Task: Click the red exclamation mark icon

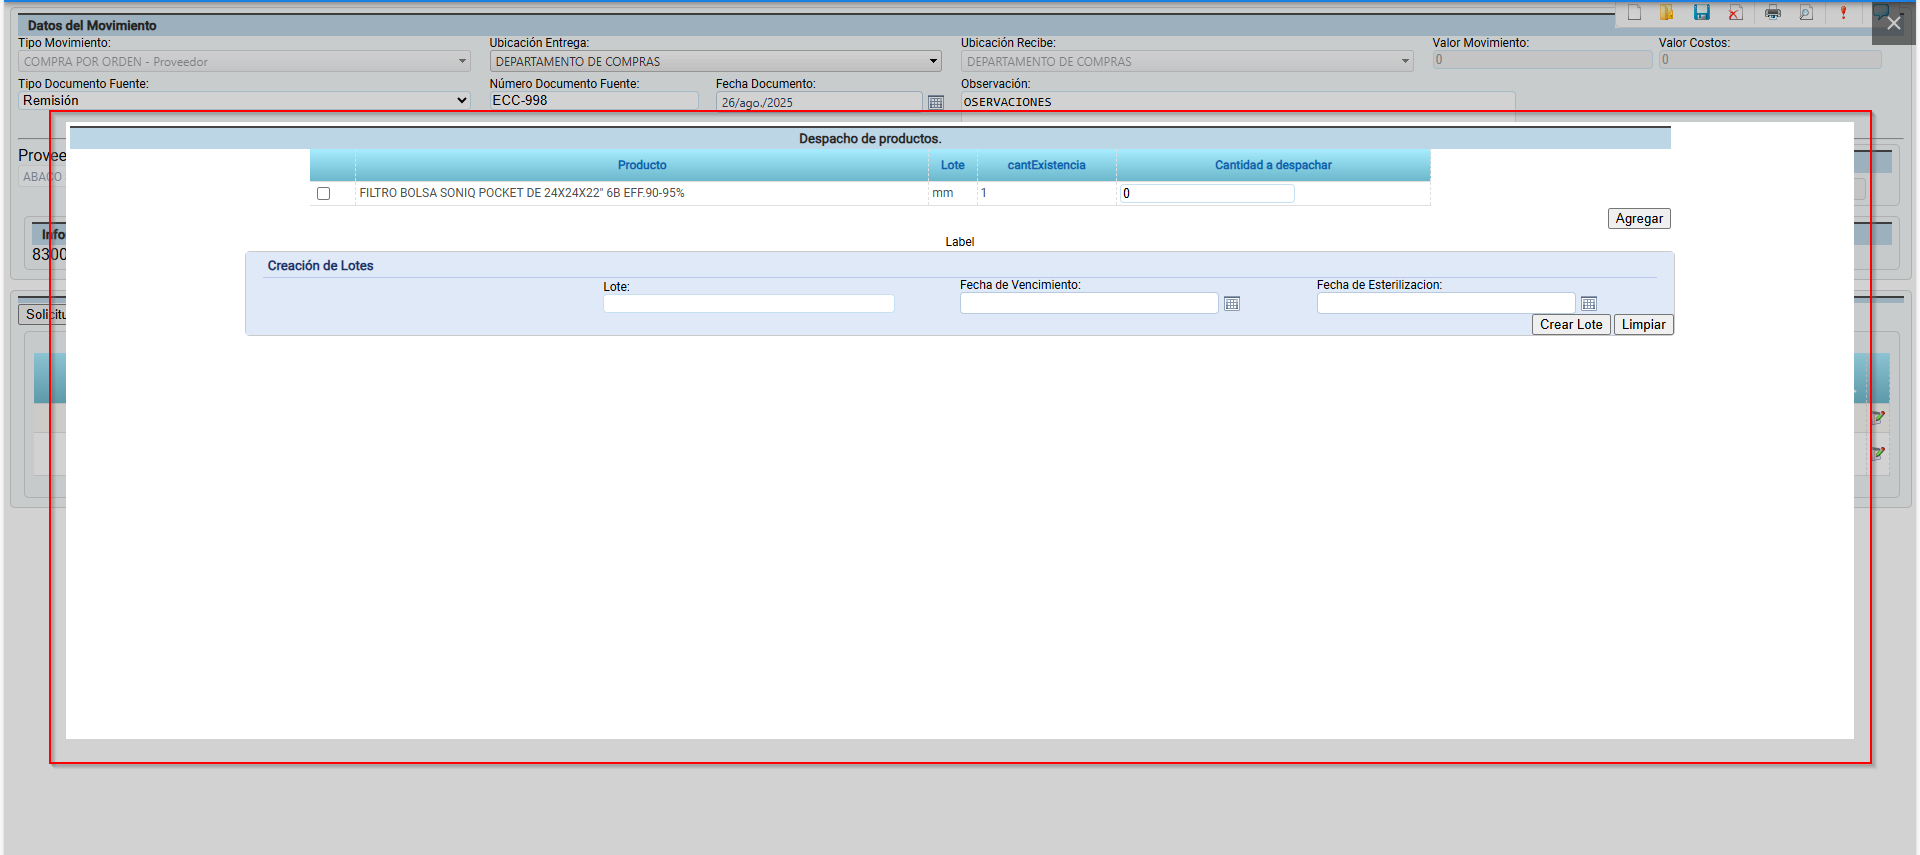Action: pos(1843,13)
